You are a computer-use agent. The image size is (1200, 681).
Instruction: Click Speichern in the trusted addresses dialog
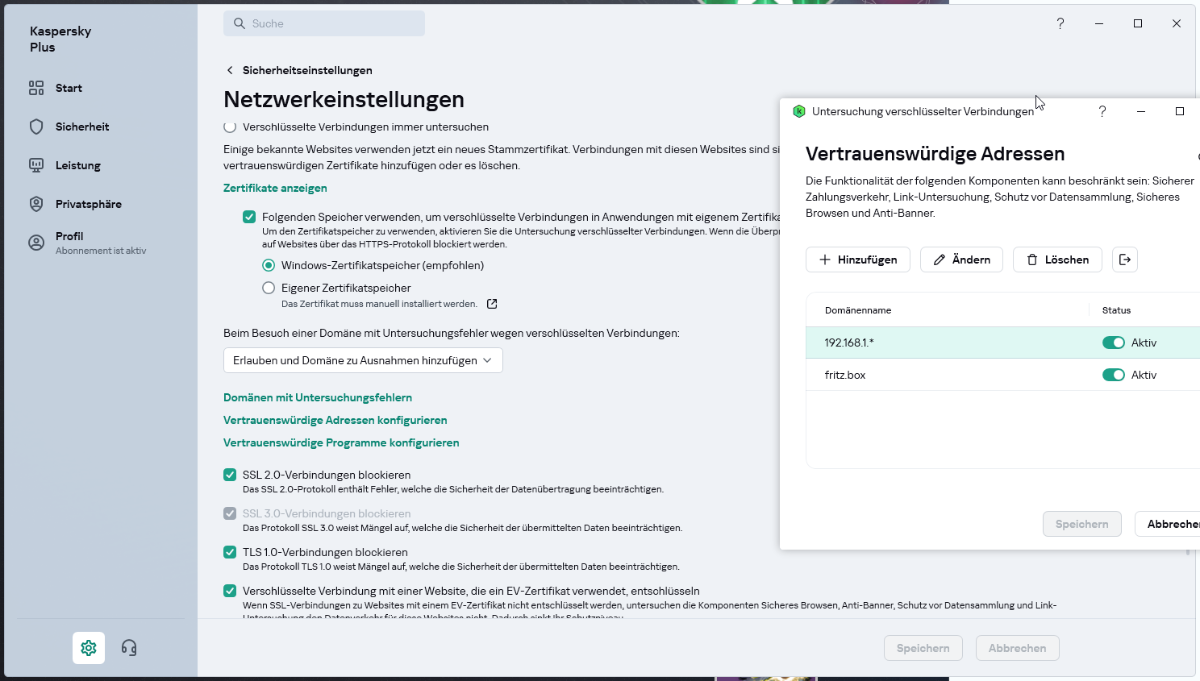(1082, 524)
